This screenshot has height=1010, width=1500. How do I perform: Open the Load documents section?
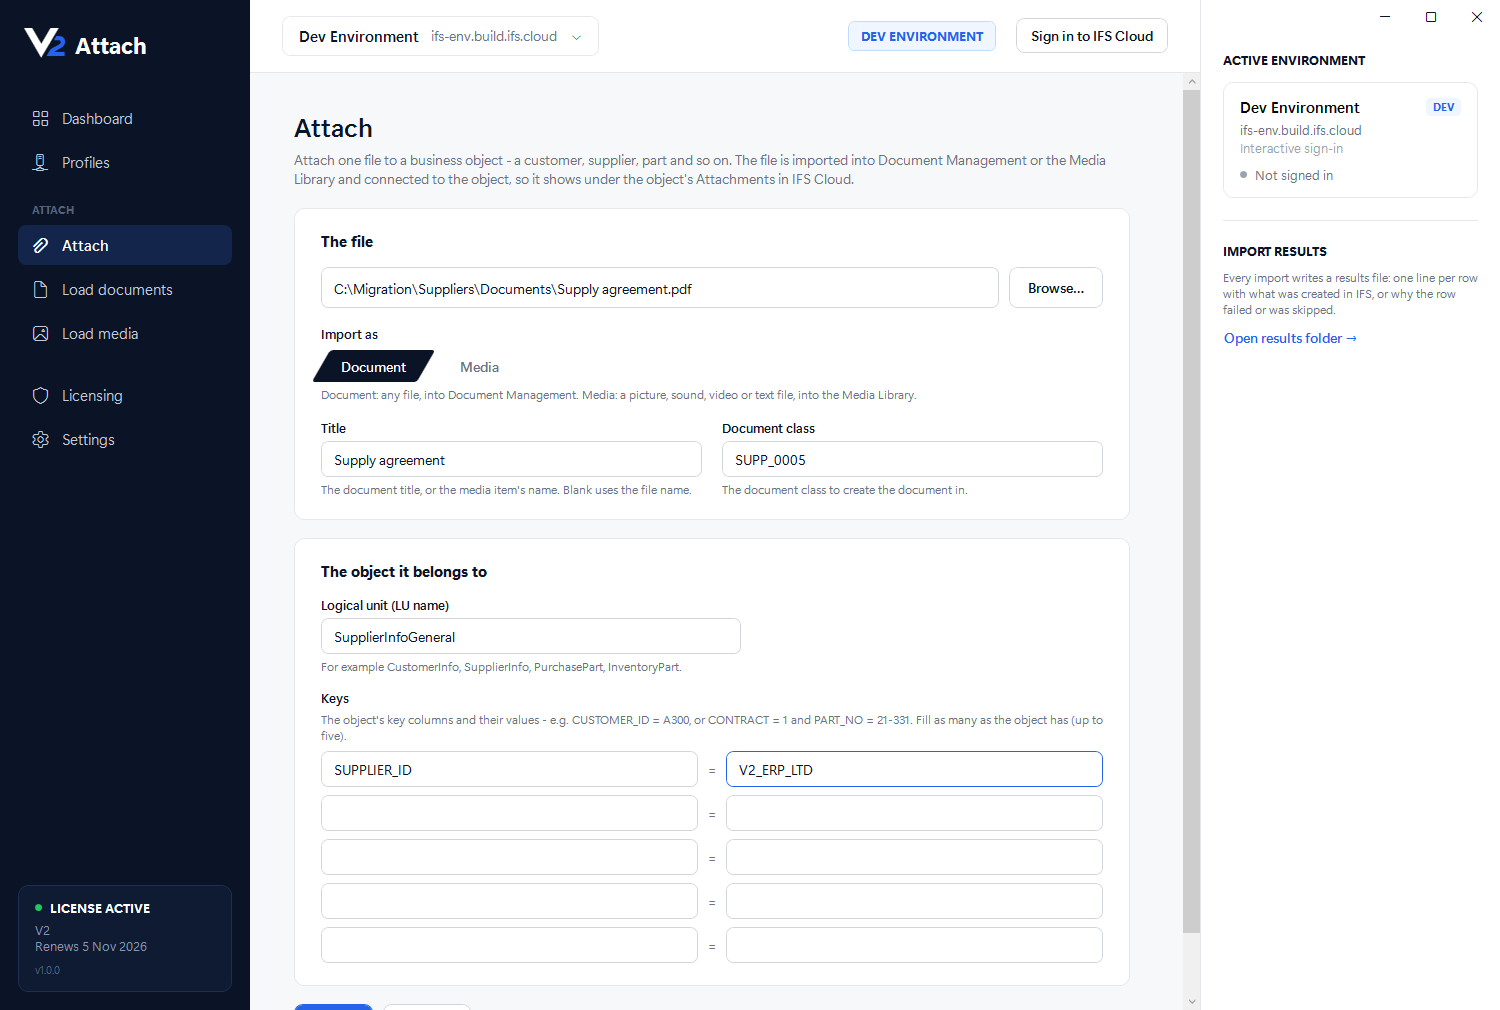point(125,290)
